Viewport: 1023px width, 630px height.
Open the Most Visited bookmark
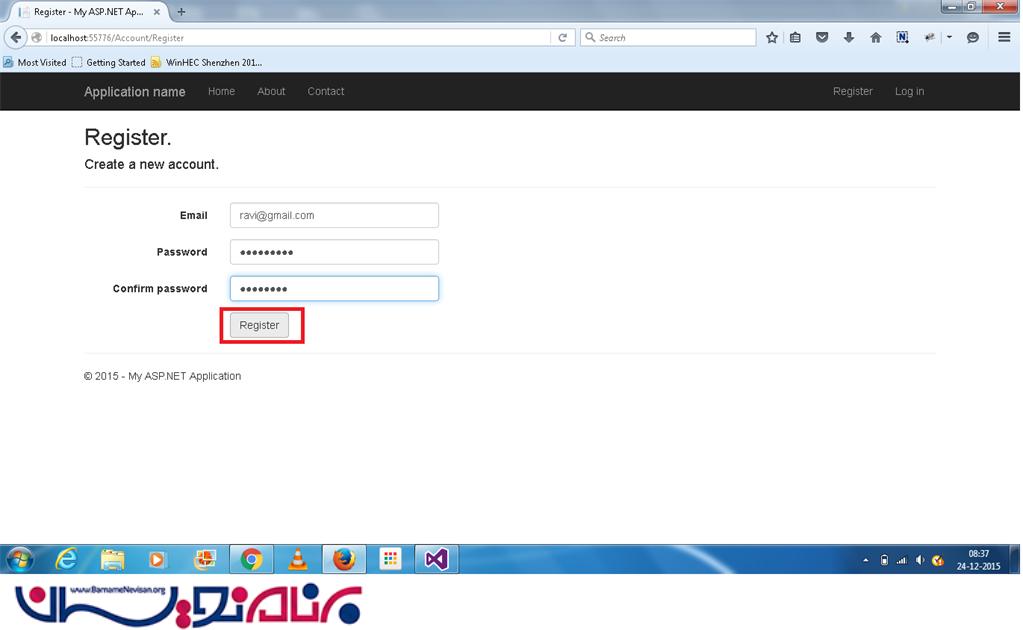coord(35,63)
